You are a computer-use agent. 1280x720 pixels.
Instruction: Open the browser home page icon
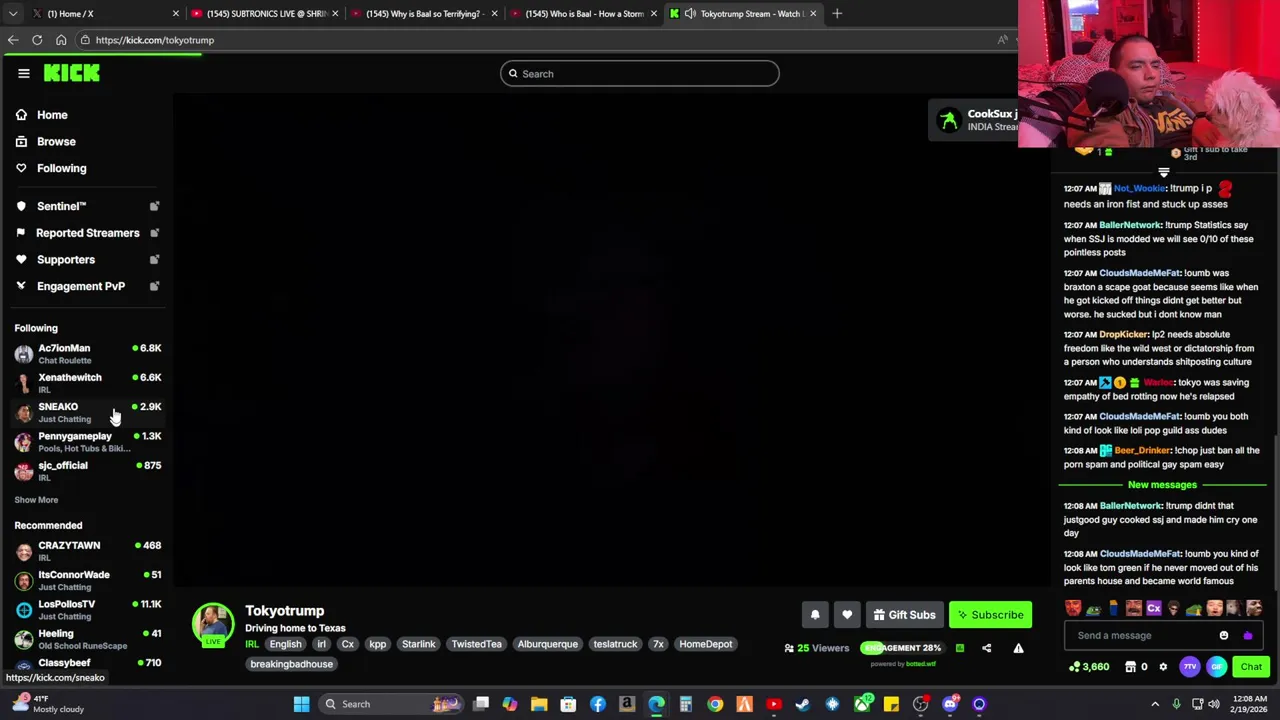(61, 40)
